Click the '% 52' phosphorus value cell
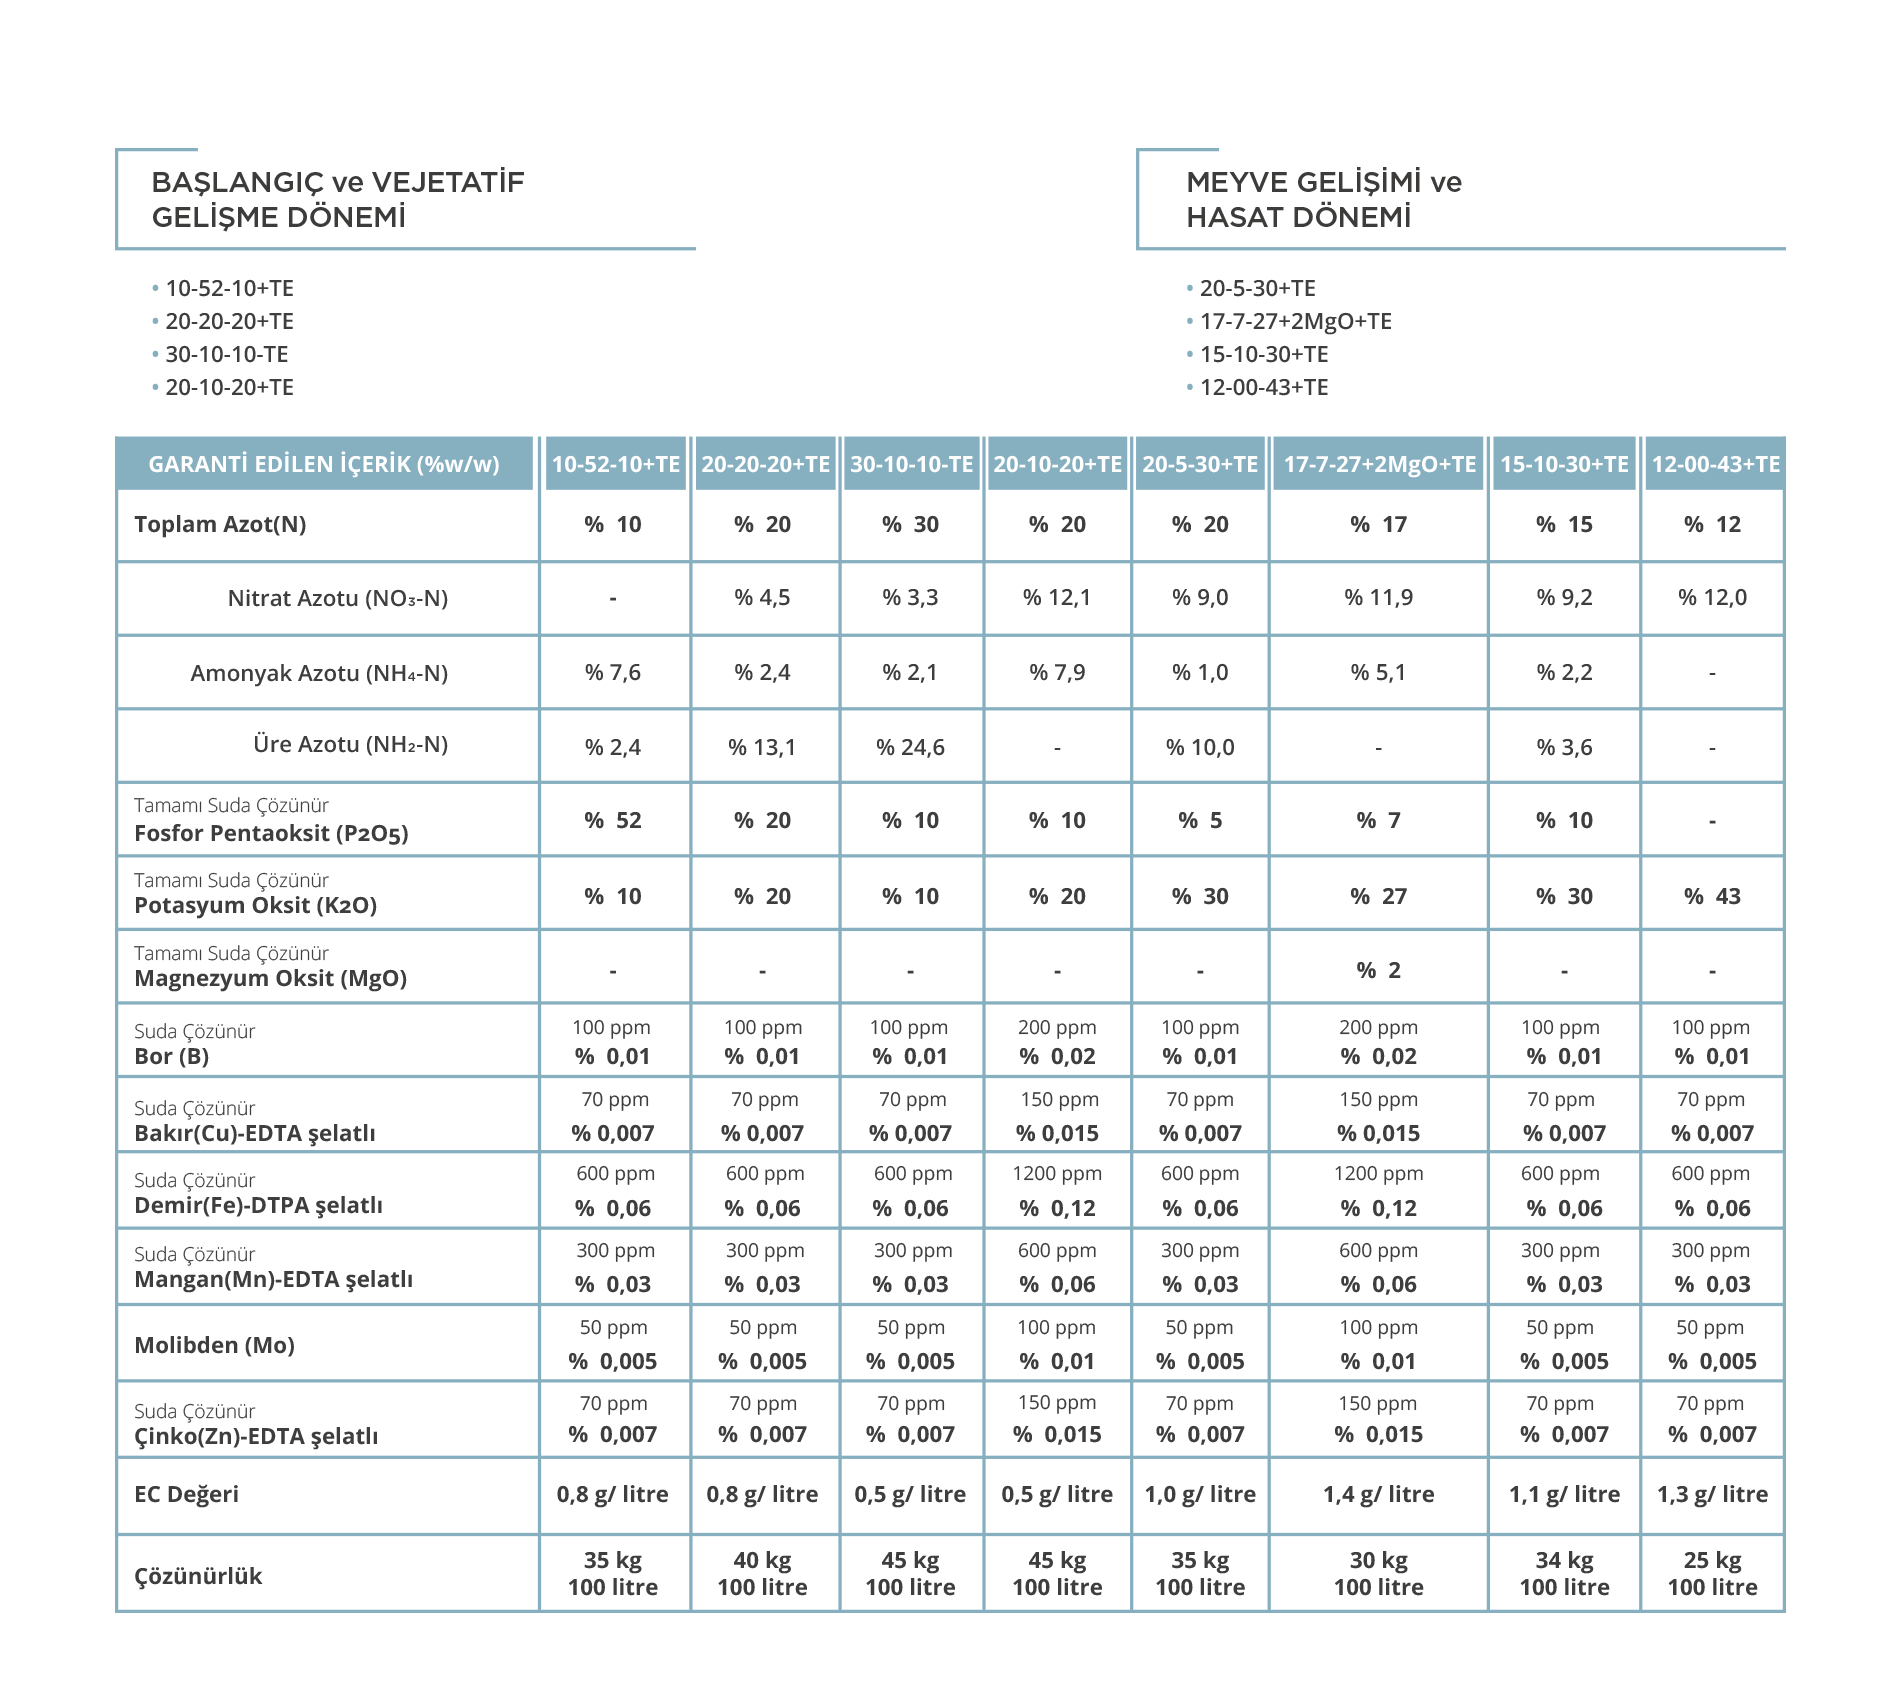The image size is (1900, 1694). [x=613, y=820]
